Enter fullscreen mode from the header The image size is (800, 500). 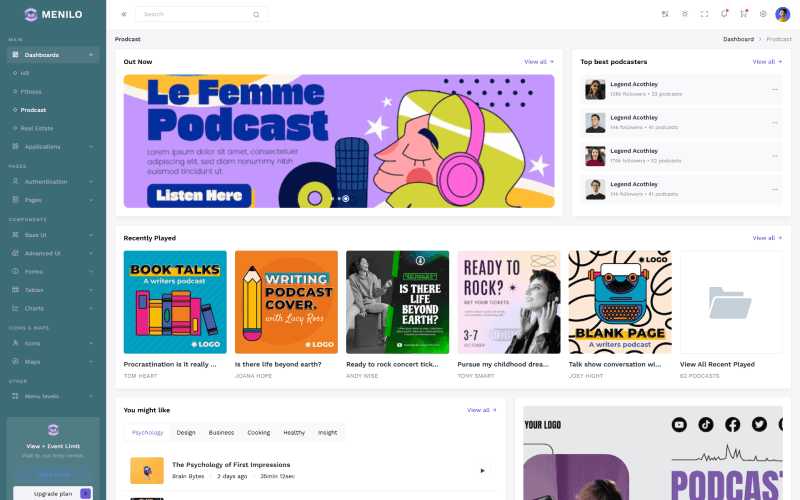[704, 14]
